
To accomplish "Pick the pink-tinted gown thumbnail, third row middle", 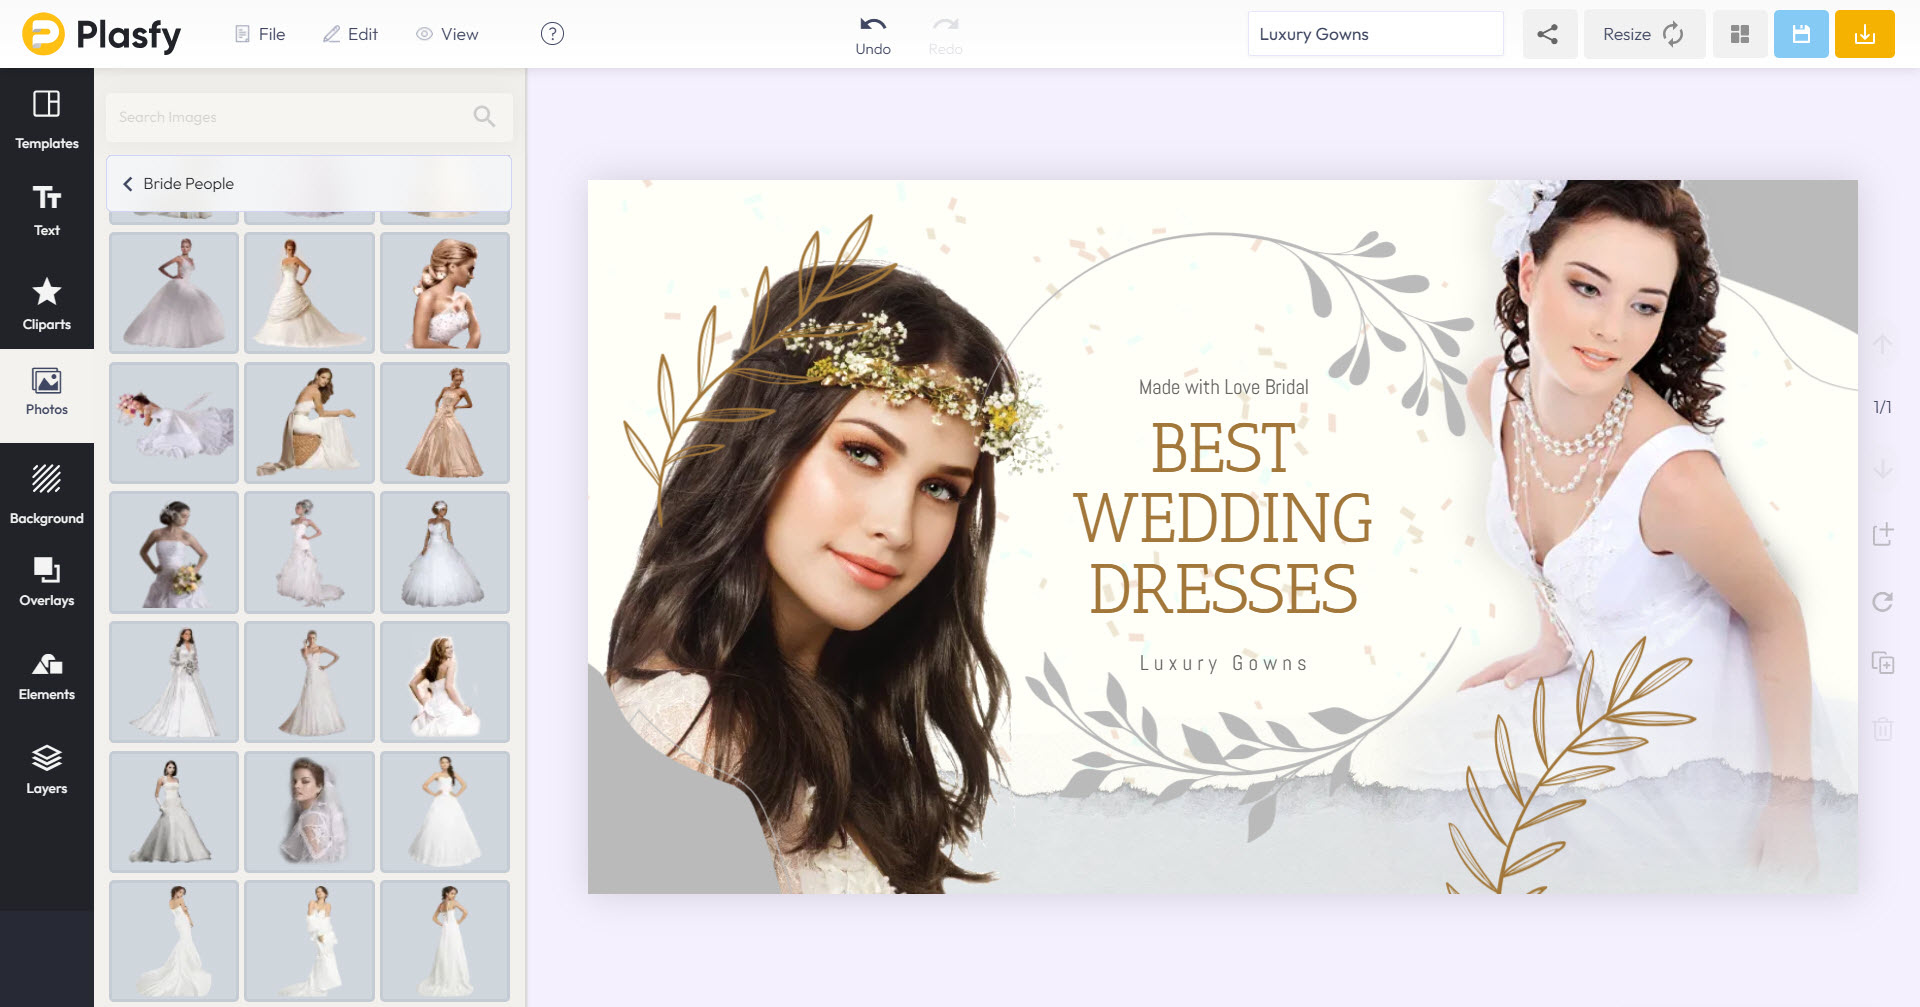I will pyautogui.click(x=309, y=552).
